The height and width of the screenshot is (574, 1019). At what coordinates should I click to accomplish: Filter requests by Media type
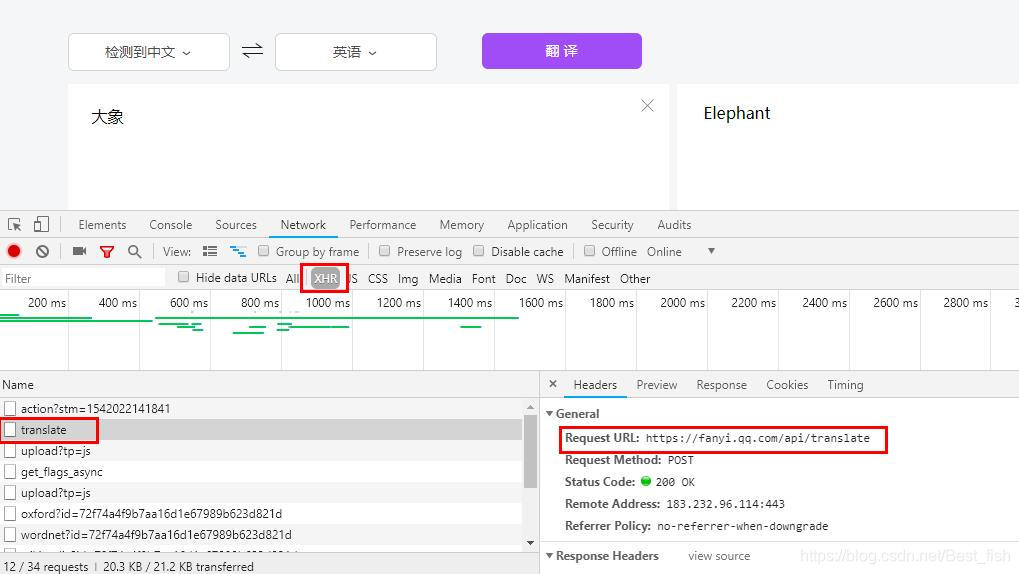(x=445, y=279)
